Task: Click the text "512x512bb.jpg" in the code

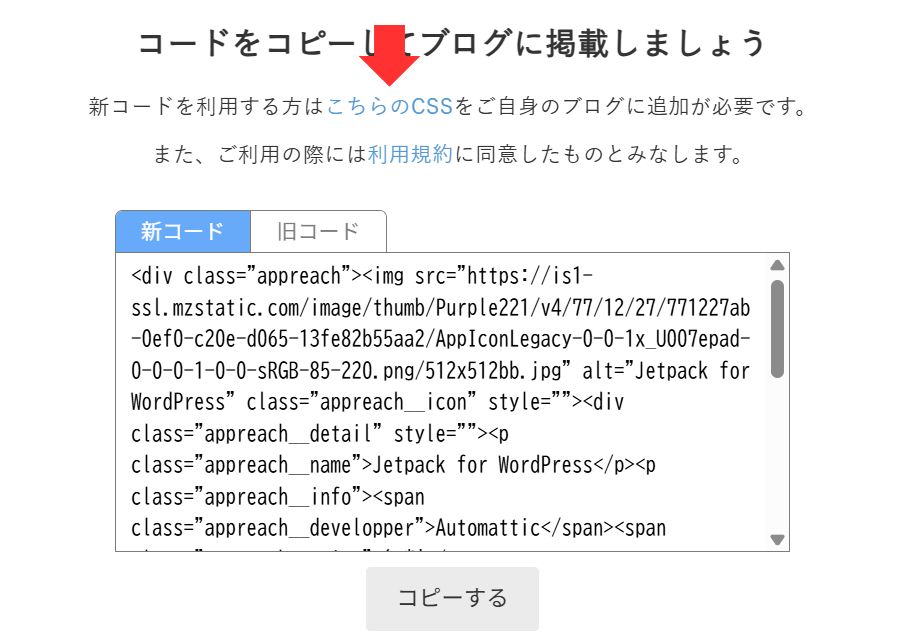Action: (493, 370)
